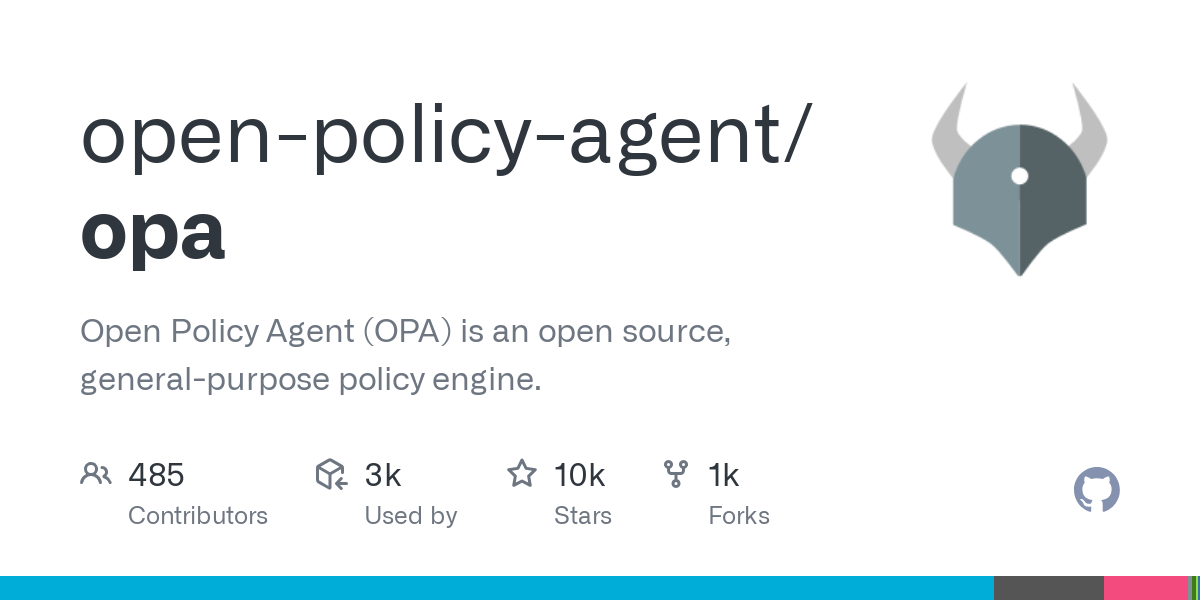Viewport: 1200px width, 600px height.
Task: Click the Stars star icon
Action: tap(522, 473)
